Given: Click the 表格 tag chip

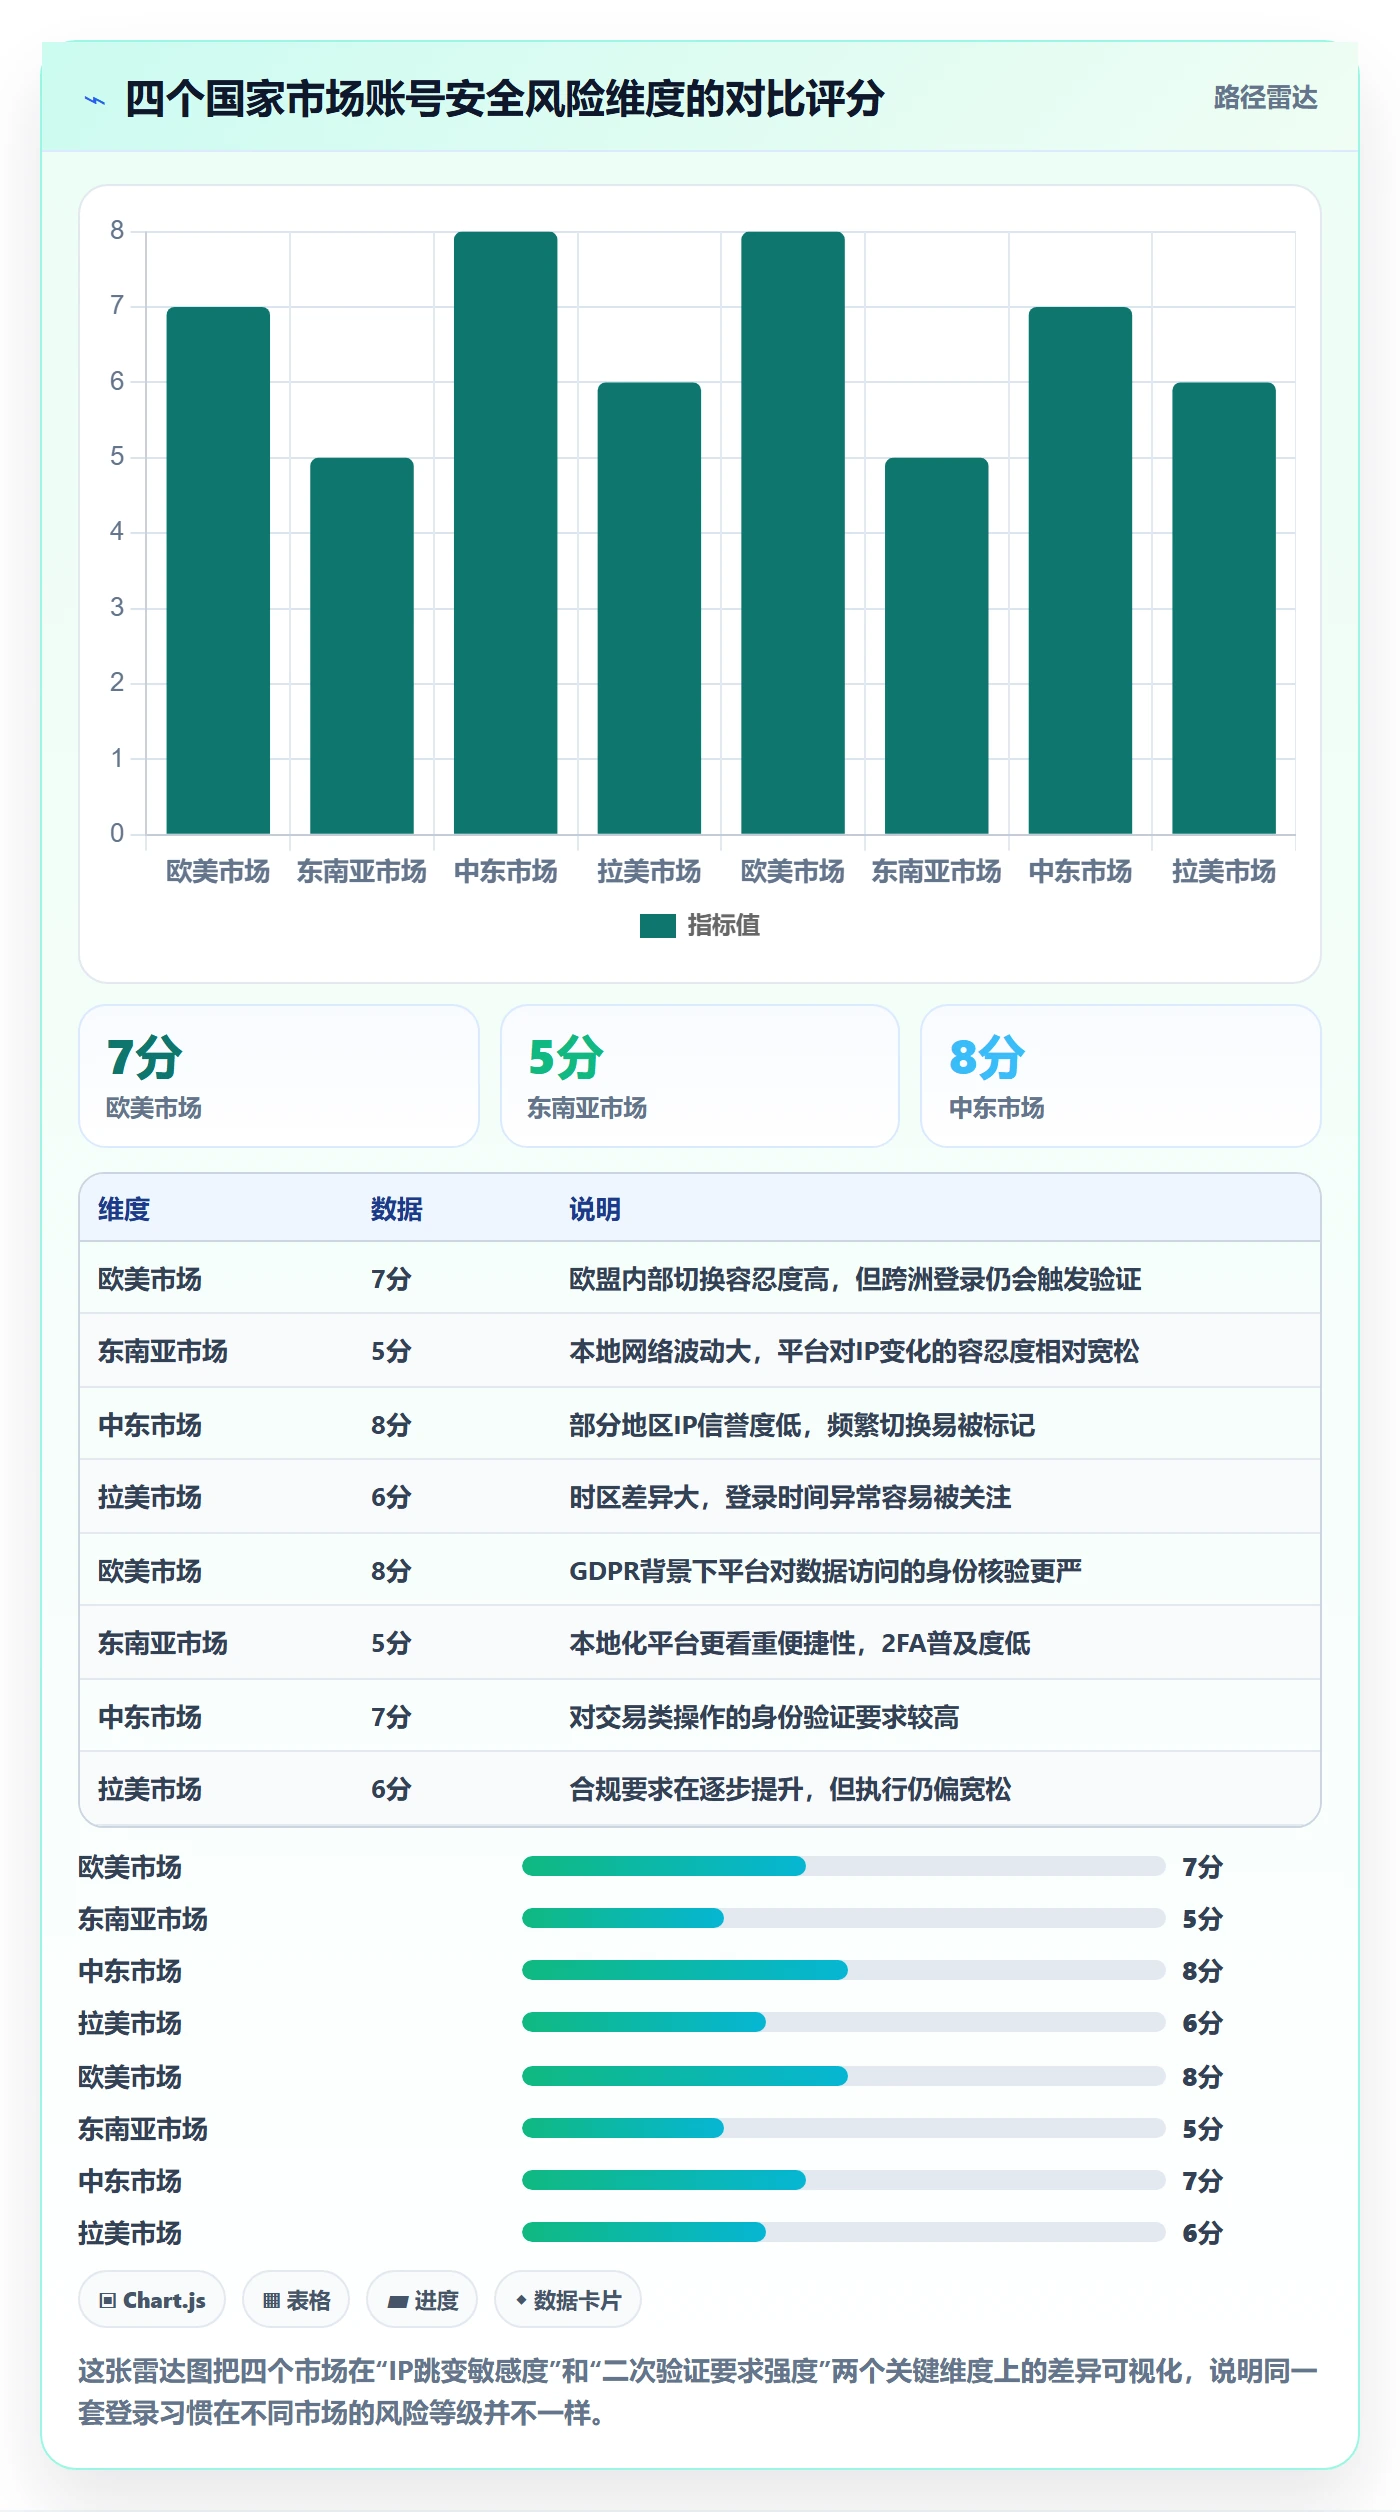Looking at the screenshot, I should [296, 2300].
